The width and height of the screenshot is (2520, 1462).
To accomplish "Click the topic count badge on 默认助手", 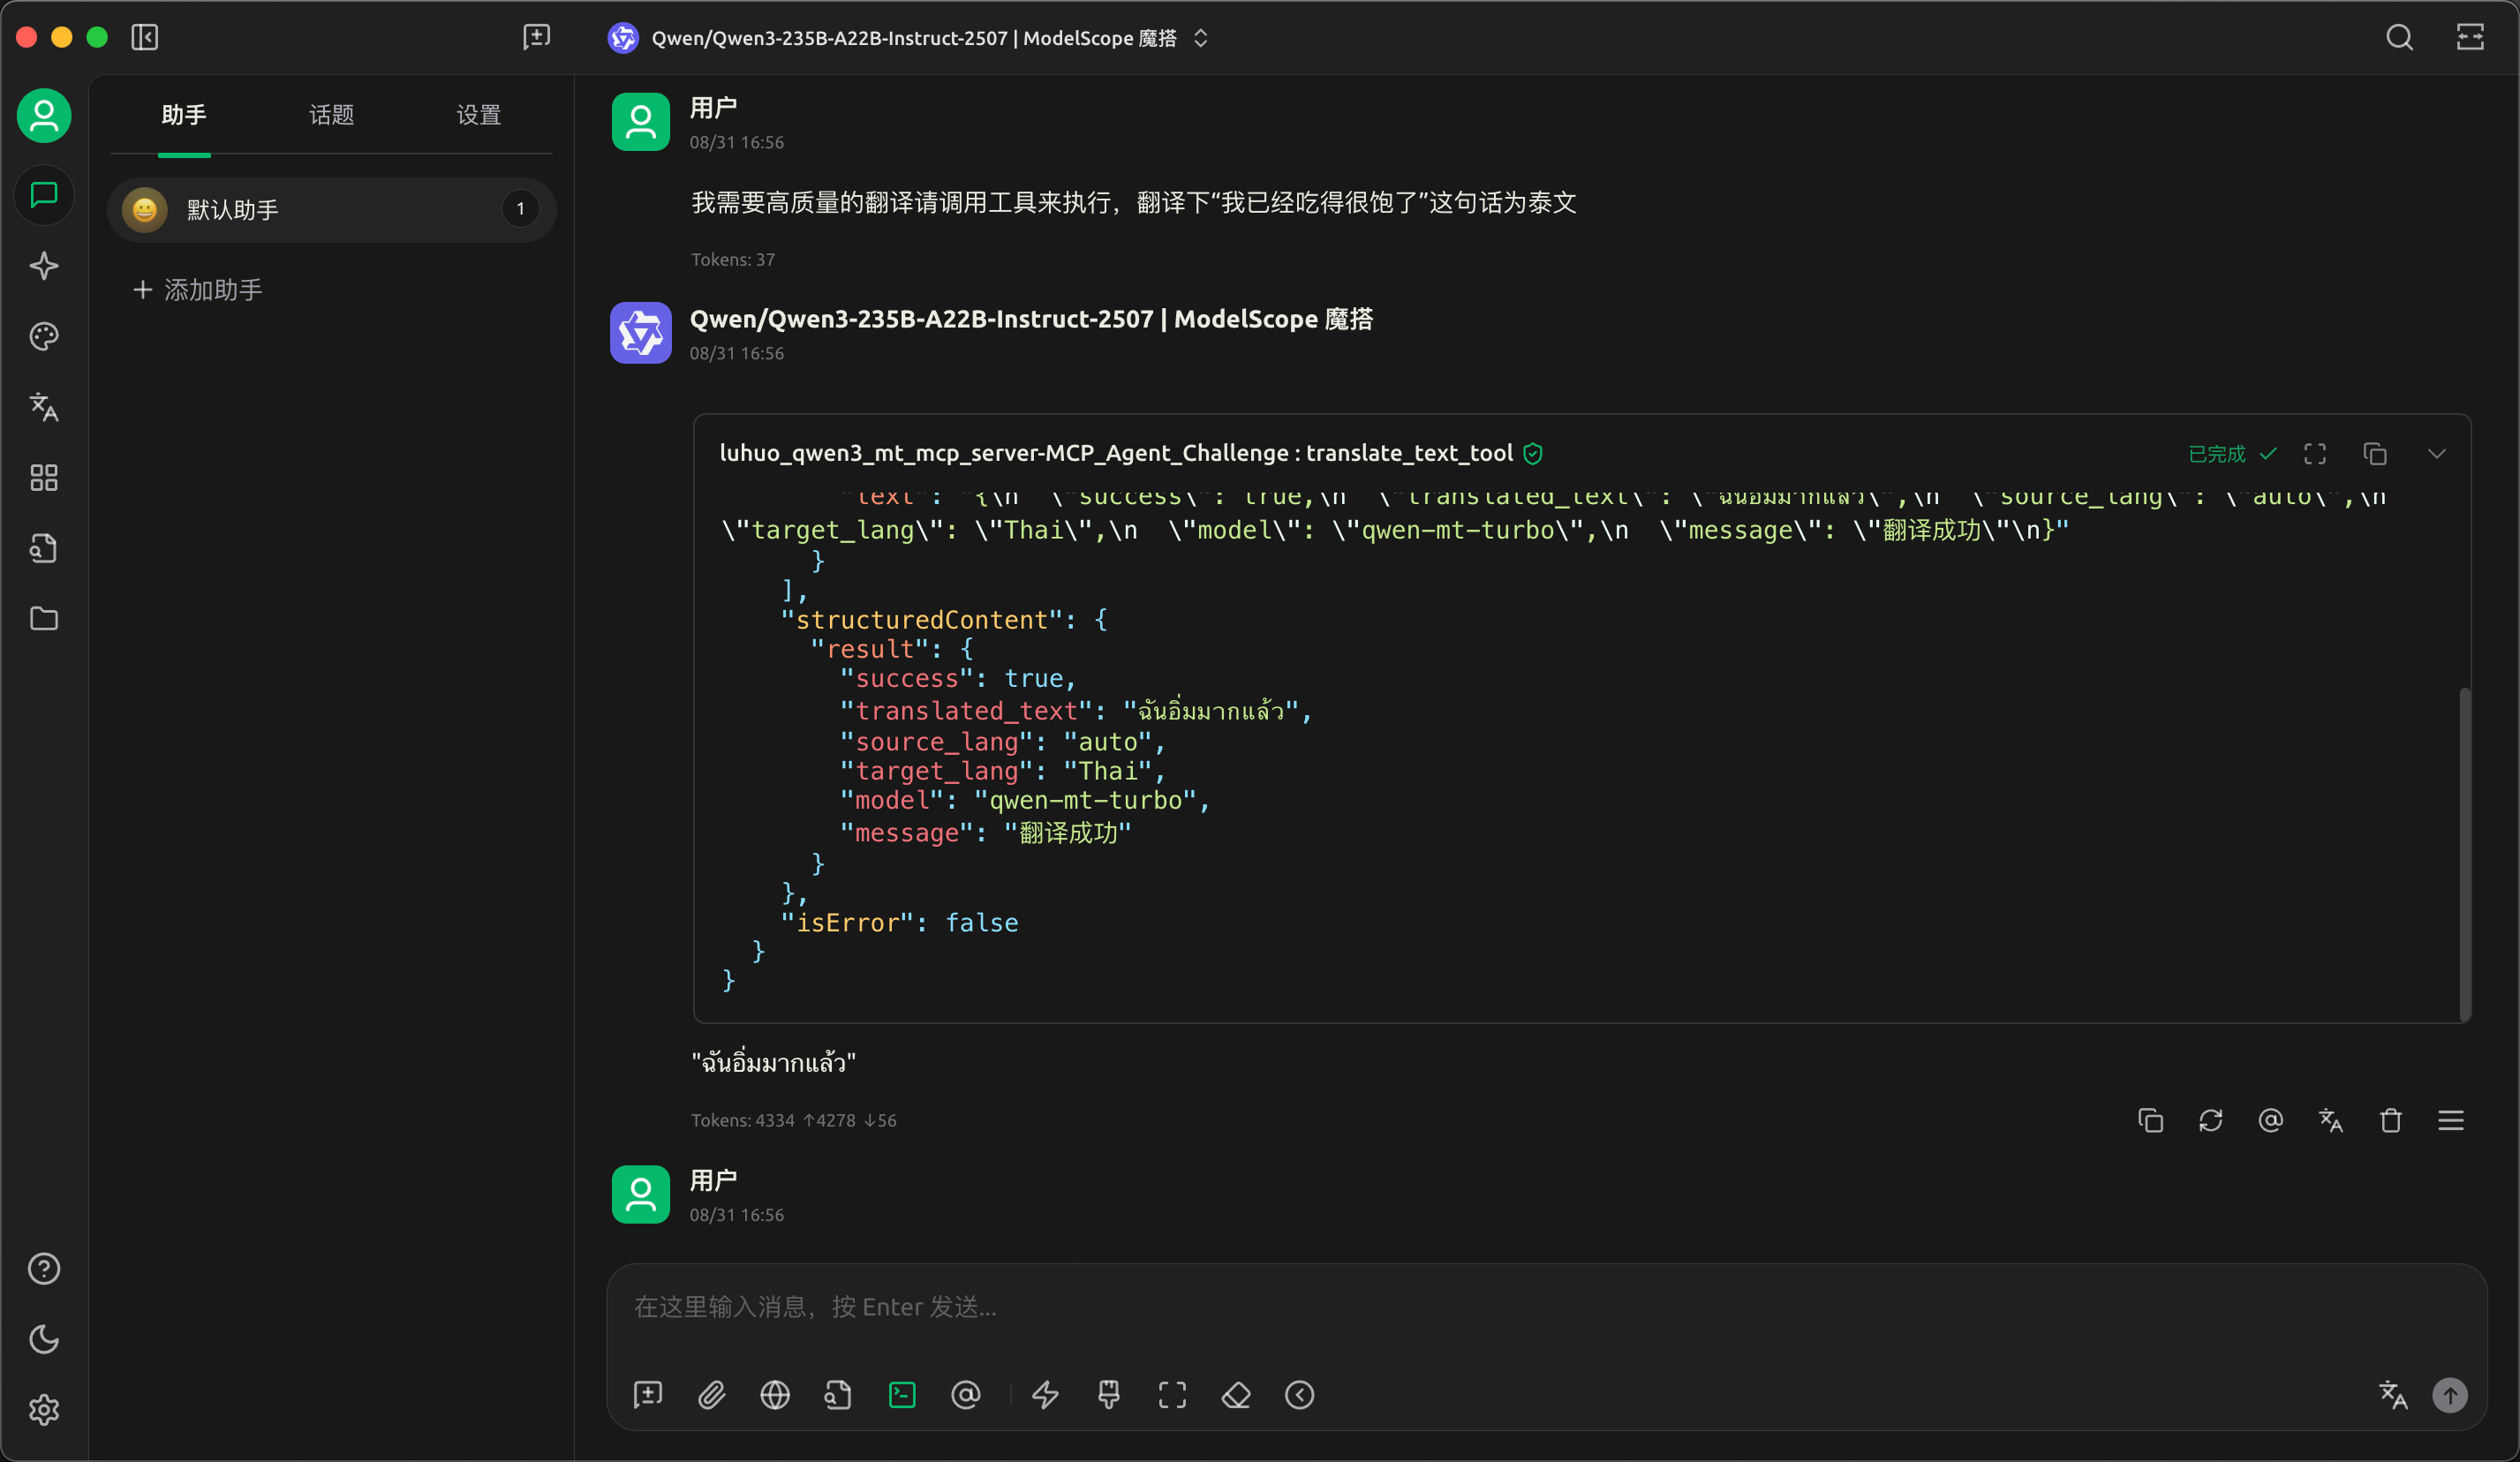I will 520,209.
